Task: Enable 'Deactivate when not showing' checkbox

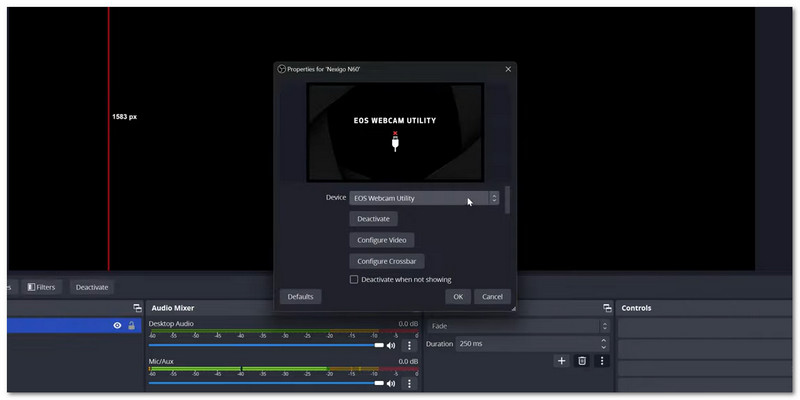Action: [354, 280]
